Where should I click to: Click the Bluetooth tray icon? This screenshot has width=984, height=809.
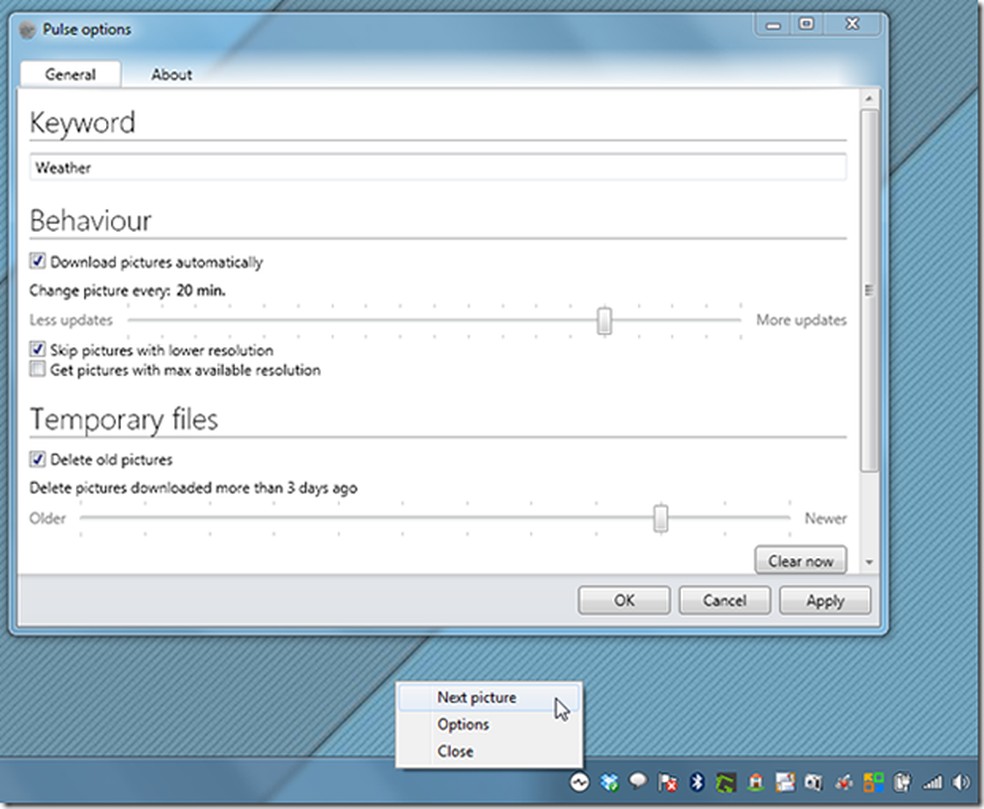point(697,782)
